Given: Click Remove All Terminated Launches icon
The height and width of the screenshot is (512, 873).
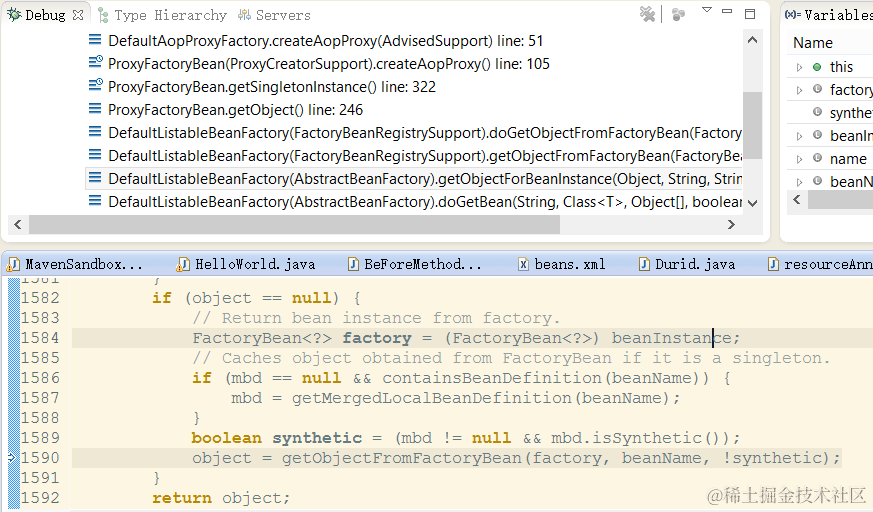Looking at the screenshot, I should 647,14.
